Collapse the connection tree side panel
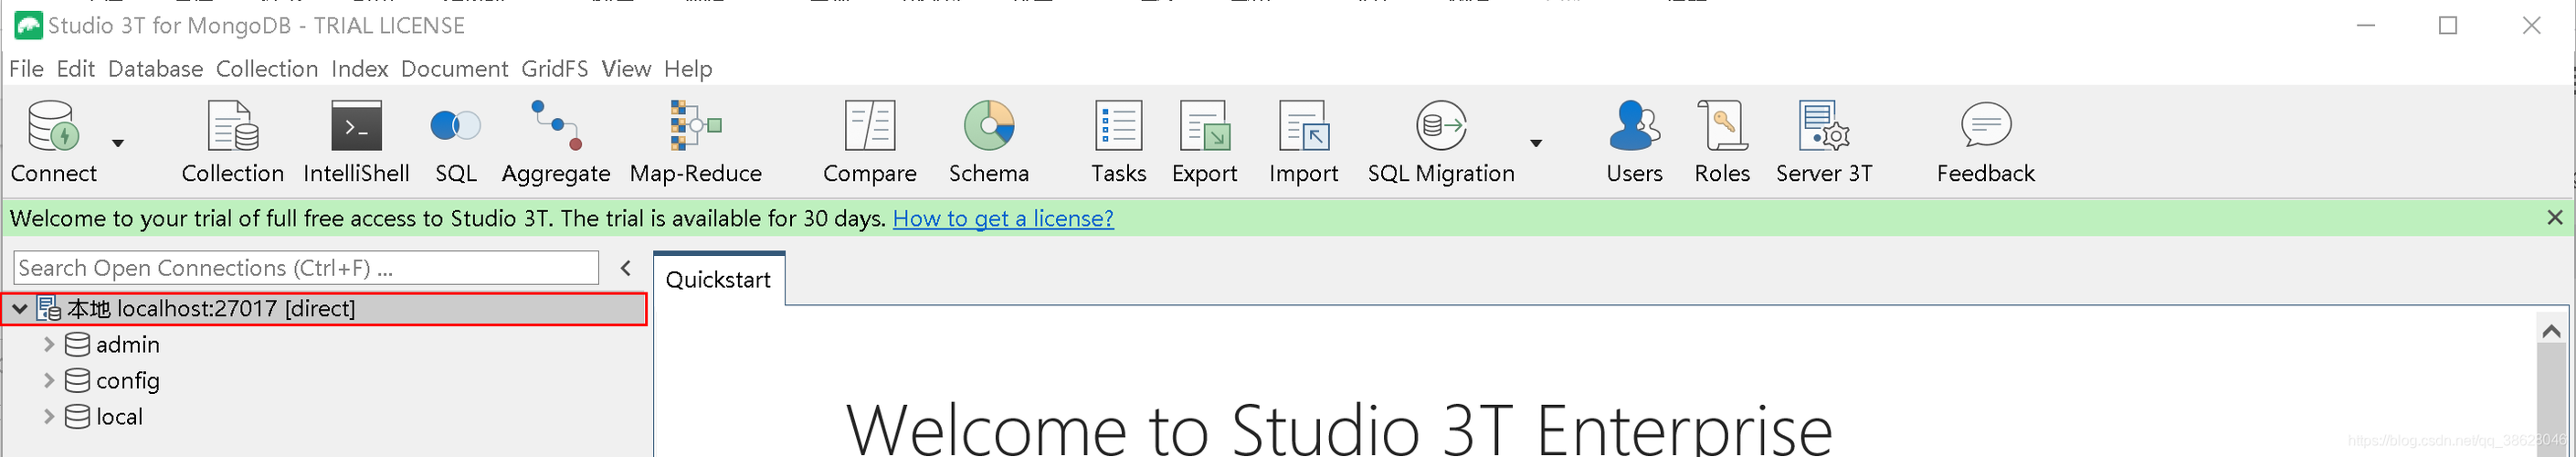Screen dimensions: 2576x457 click(626, 268)
